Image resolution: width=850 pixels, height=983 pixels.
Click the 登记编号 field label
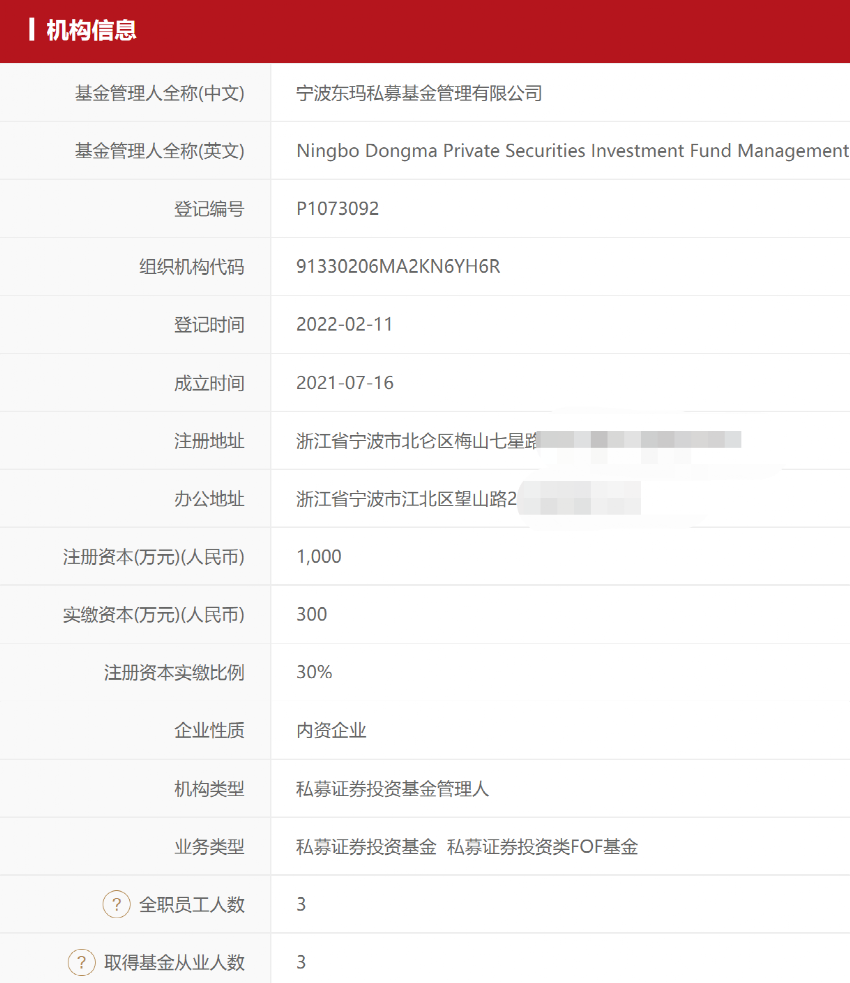tap(209, 209)
